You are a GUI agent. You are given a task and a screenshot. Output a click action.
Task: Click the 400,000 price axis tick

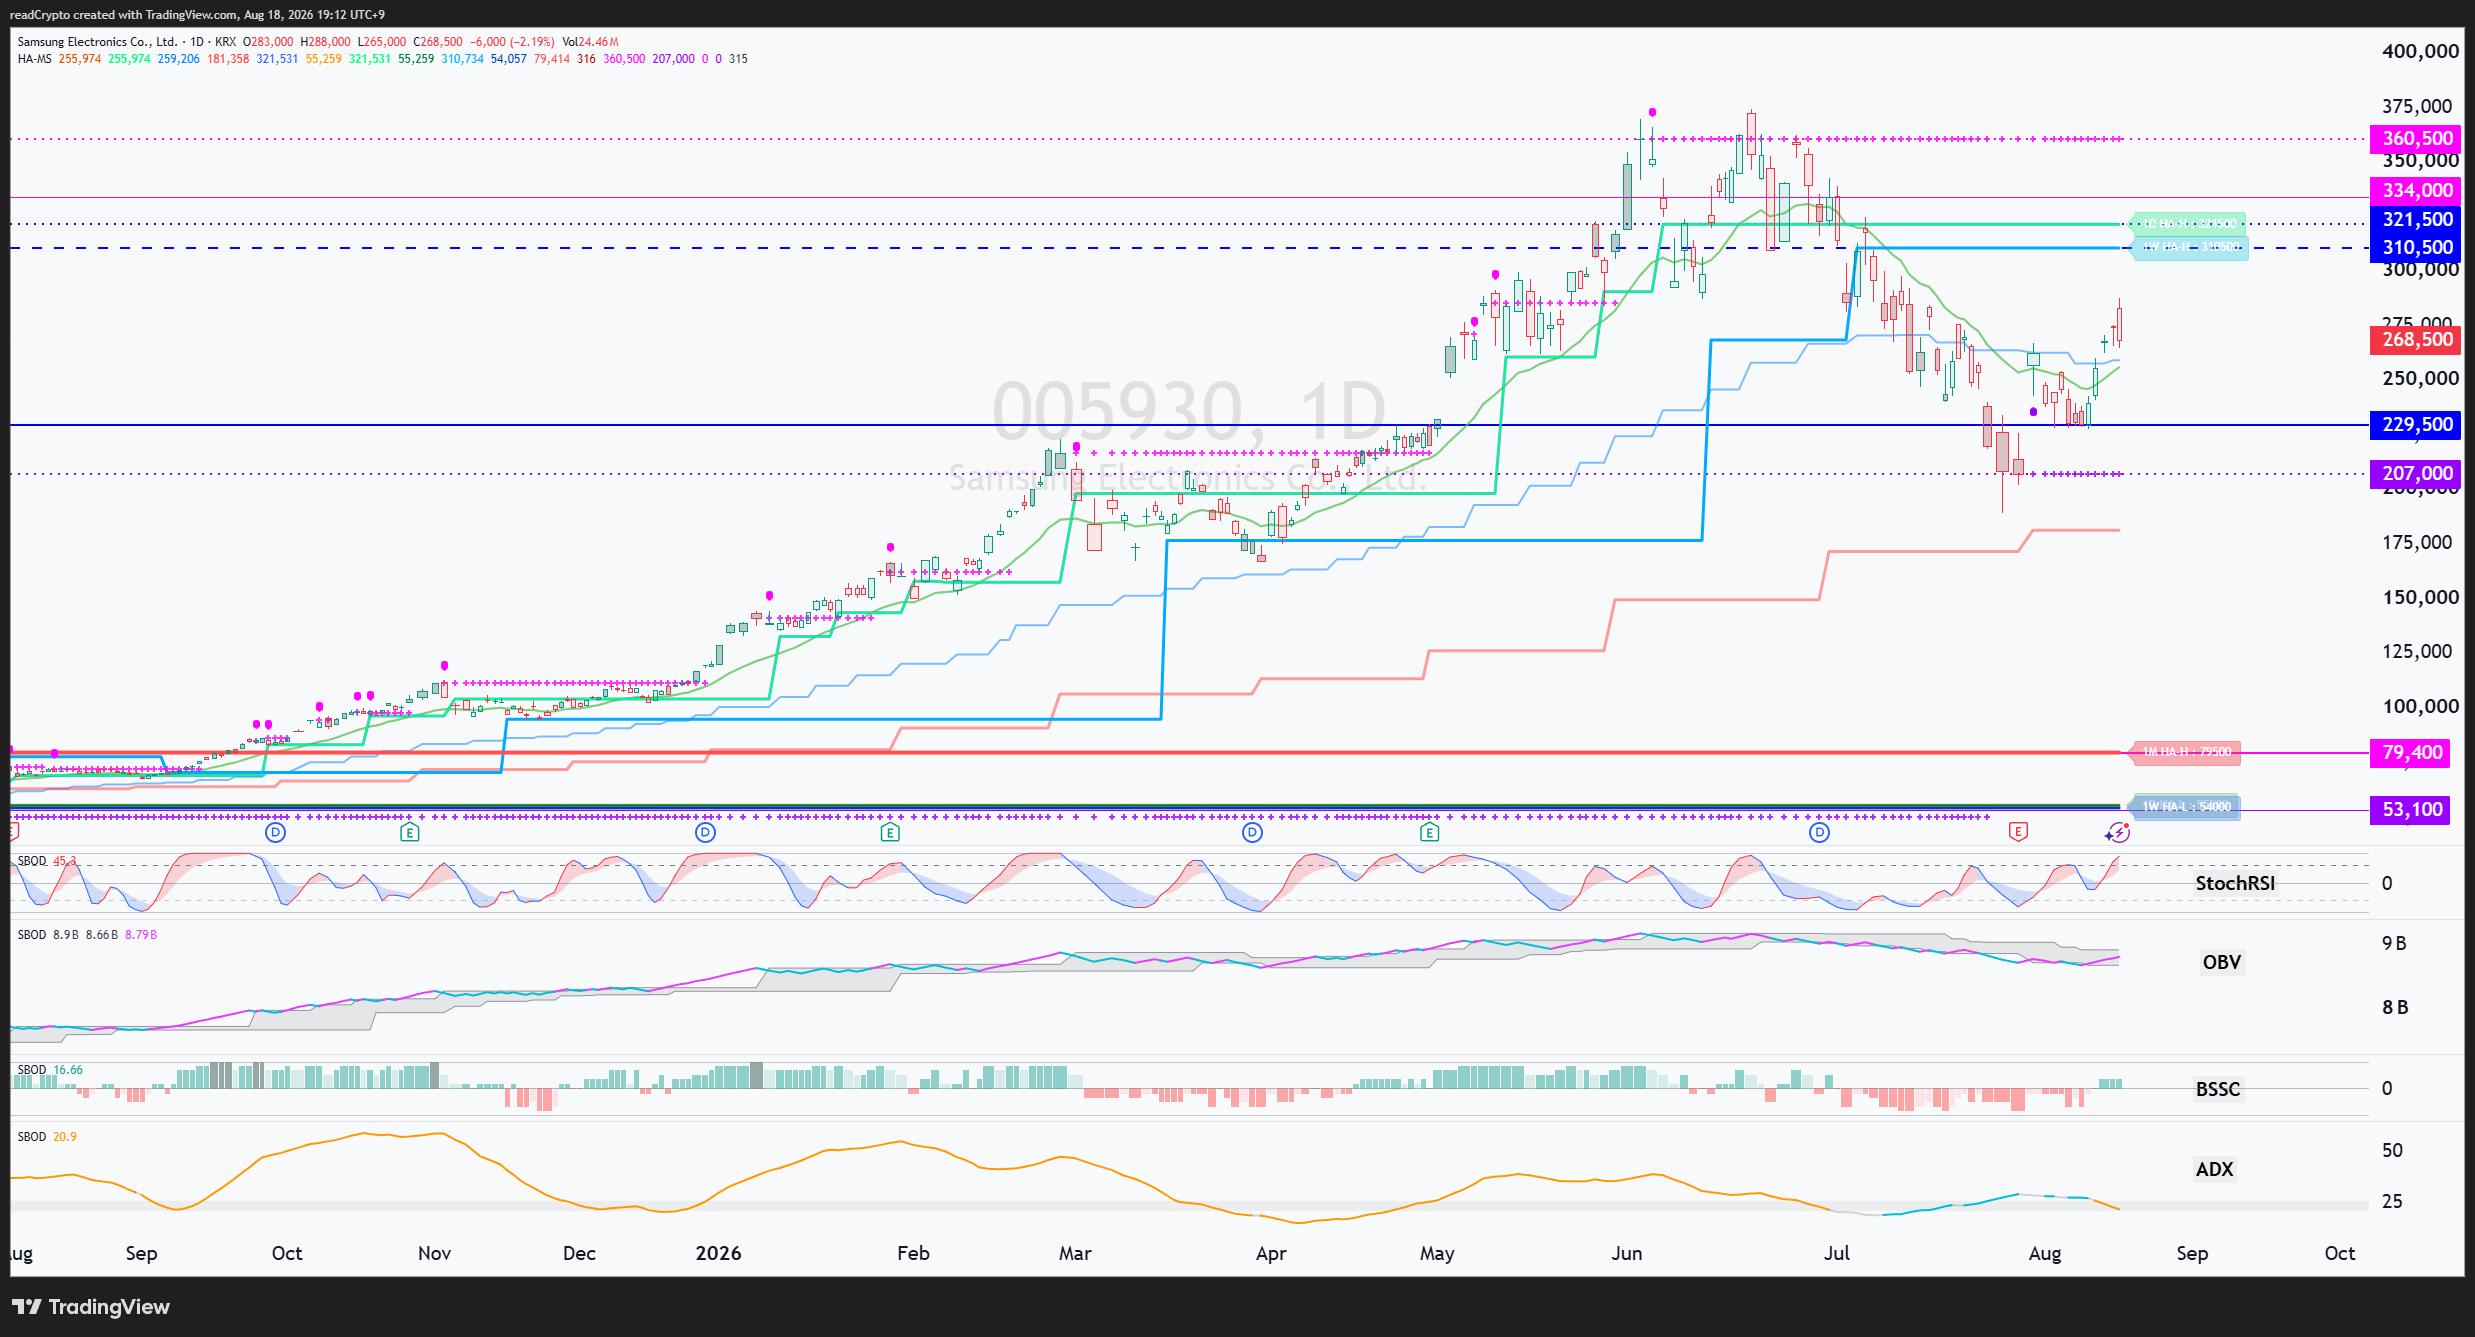[x=2420, y=51]
